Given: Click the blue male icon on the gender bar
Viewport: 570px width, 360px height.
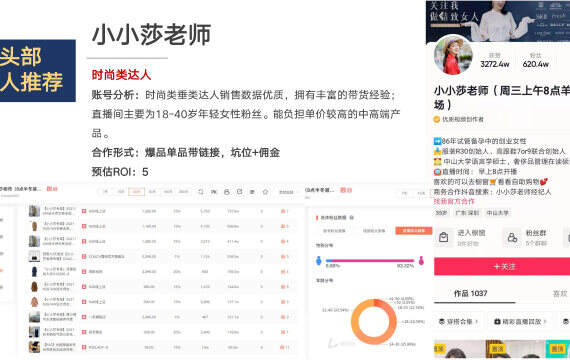Looking at the screenshot, I should coord(319,260).
